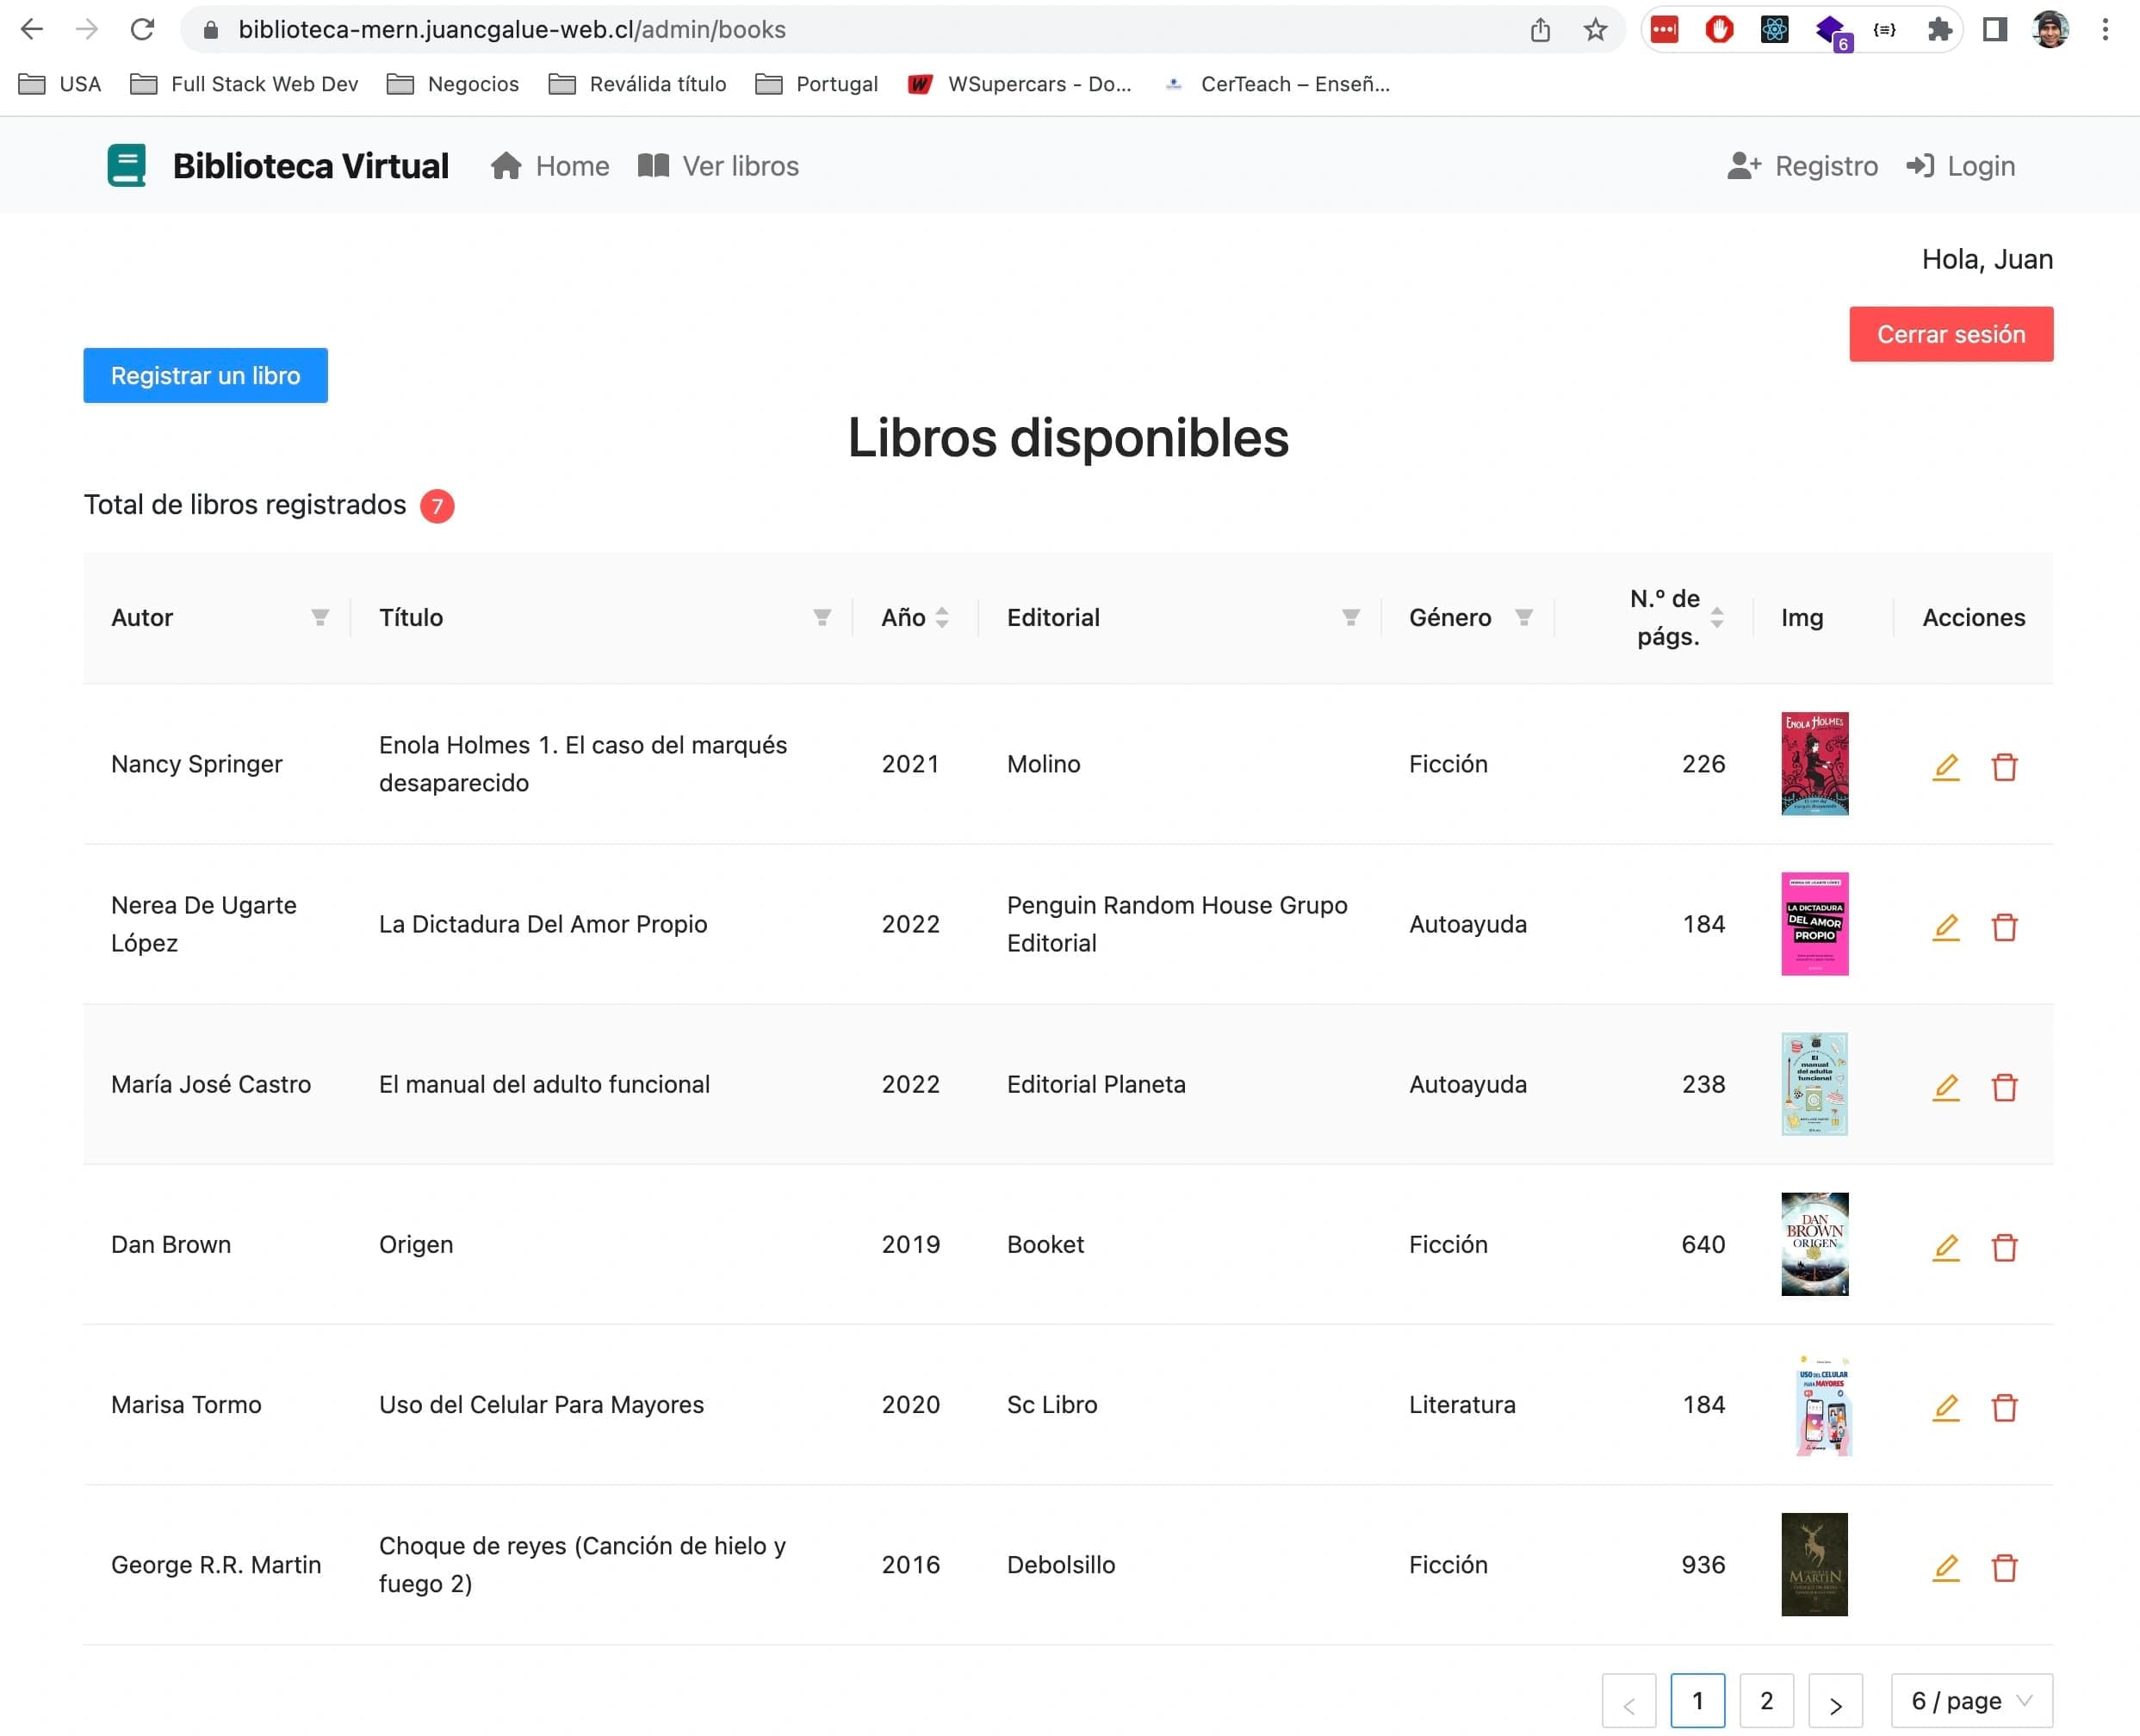The width and height of the screenshot is (2140, 1736).
Task: Click the edit icon for El manual del adulto funcional
Action: coord(1944,1084)
